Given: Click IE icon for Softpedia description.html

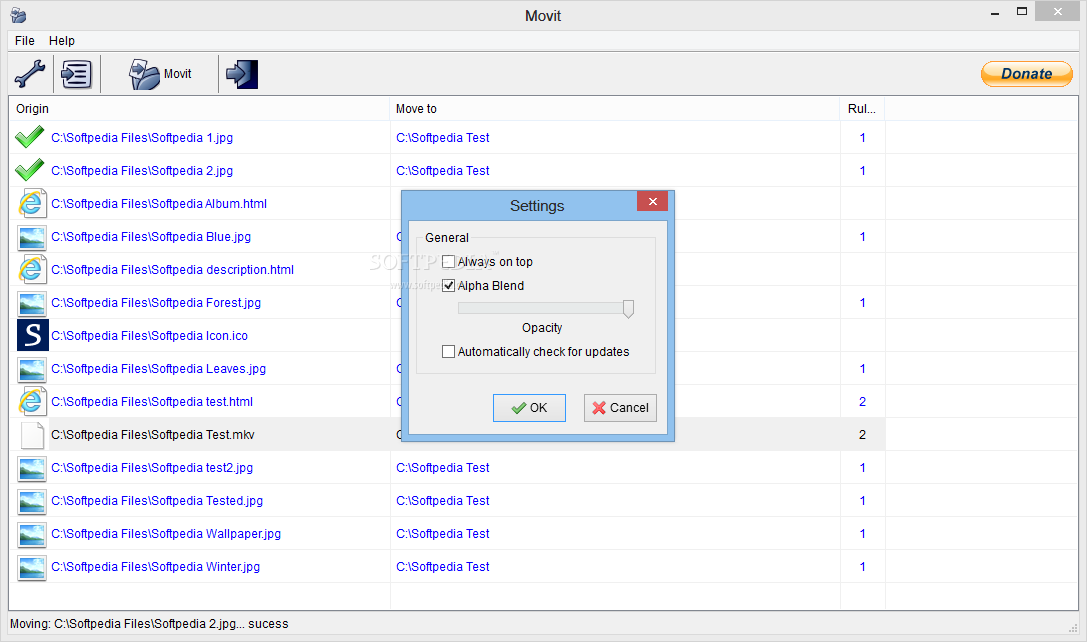Looking at the screenshot, I should click(x=31, y=270).
